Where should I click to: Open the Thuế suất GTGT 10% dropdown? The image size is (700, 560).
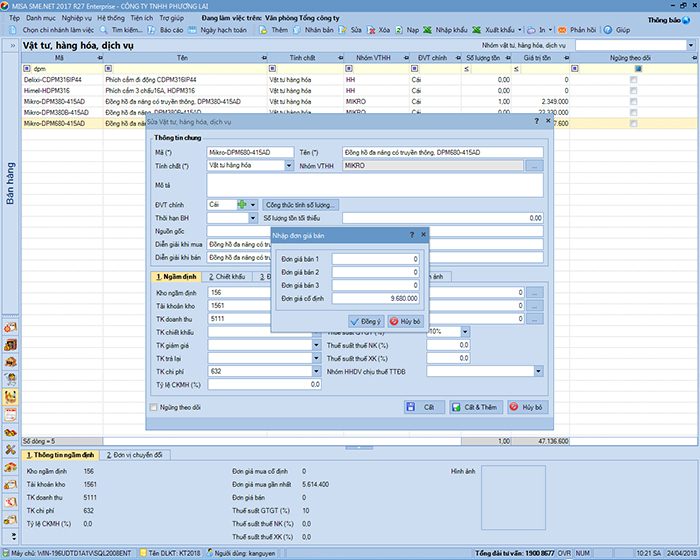(x=465, y=332)
